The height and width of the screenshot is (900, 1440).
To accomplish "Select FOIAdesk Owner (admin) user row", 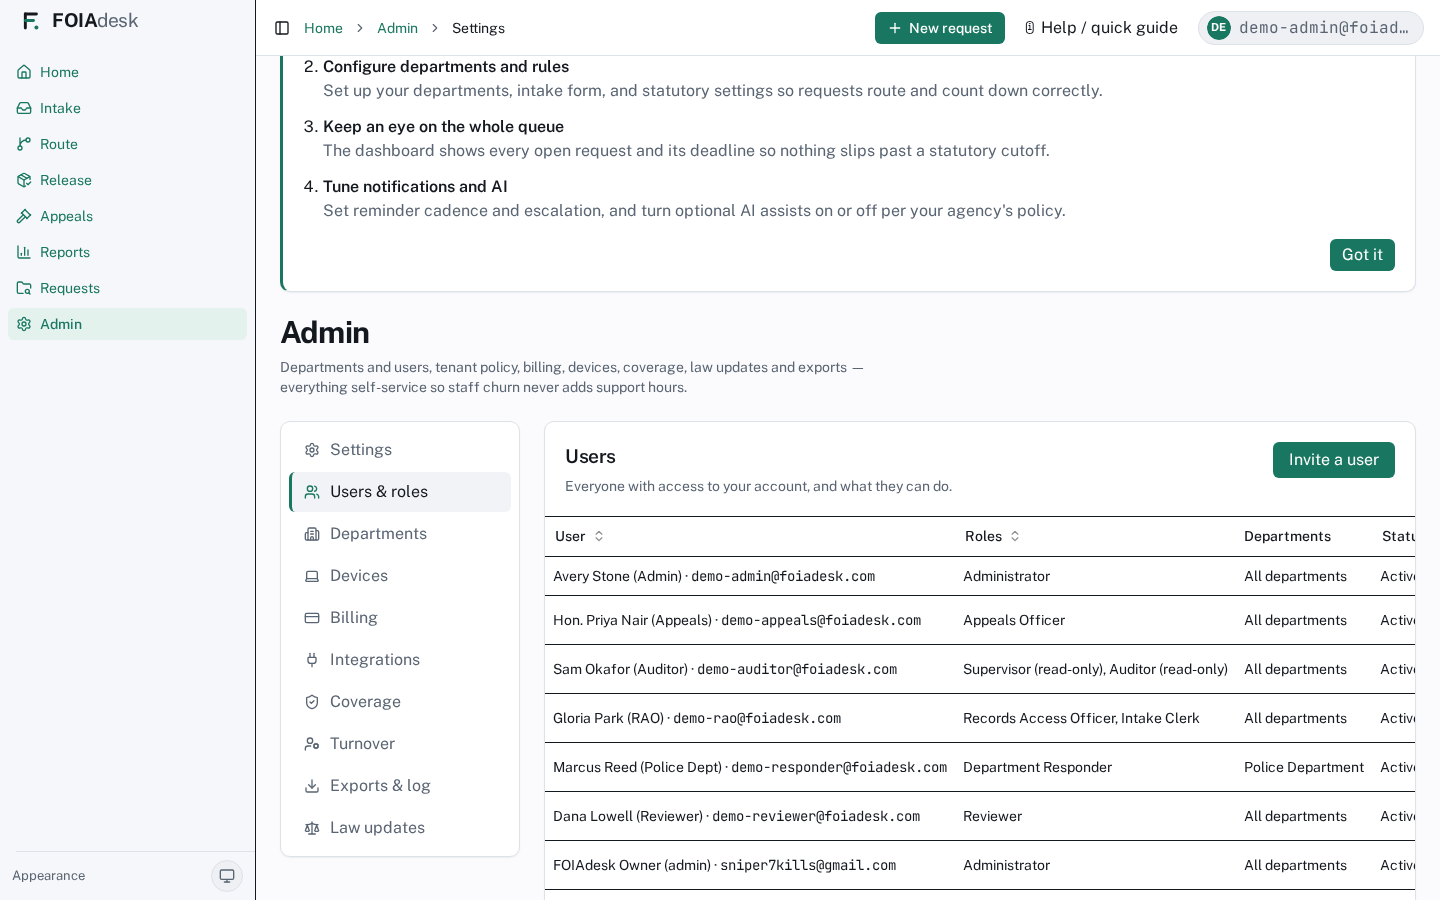I will [980, 865].
